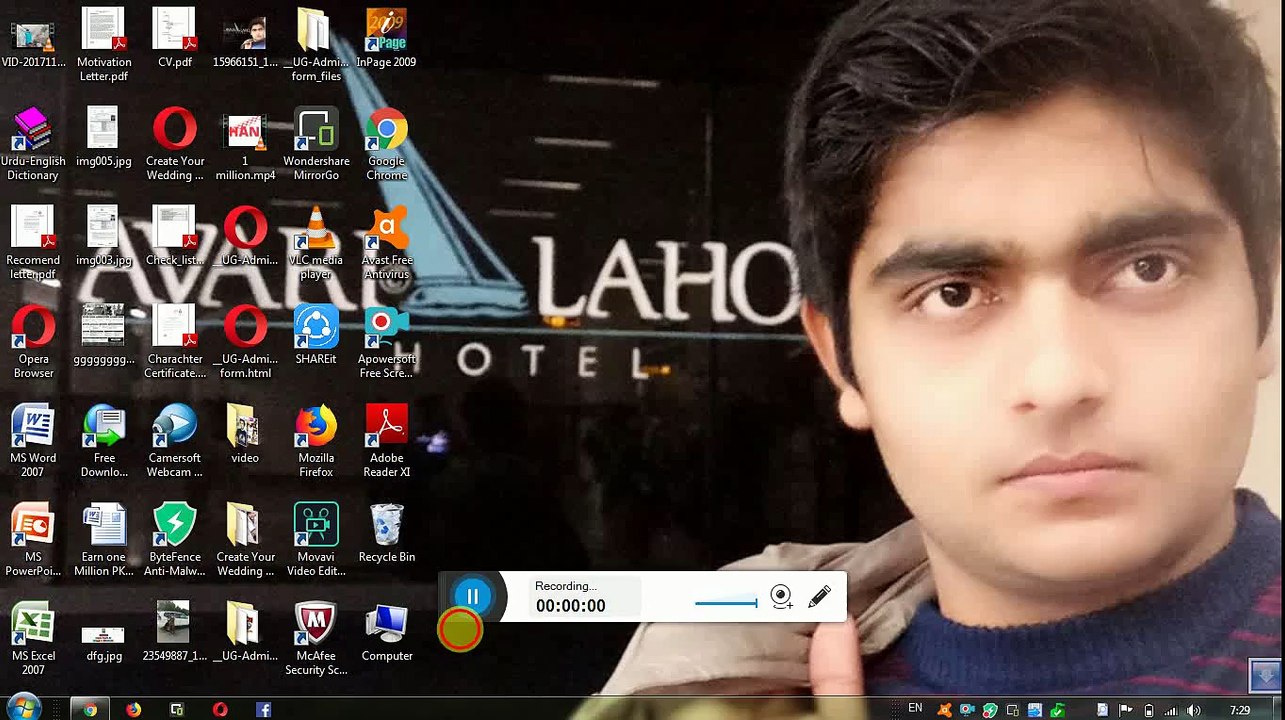The width and height of the screenshot is (1285, 720).
Task: Switch to Chrome in the taskbar
Action: (x=90, y=709)
